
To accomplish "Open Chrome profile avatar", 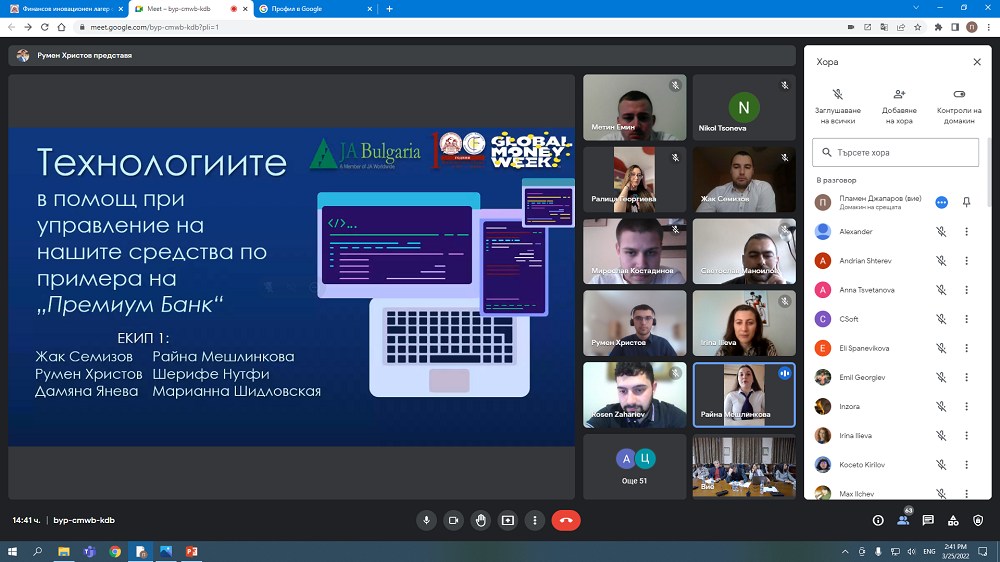I will [x=971, y=27].
